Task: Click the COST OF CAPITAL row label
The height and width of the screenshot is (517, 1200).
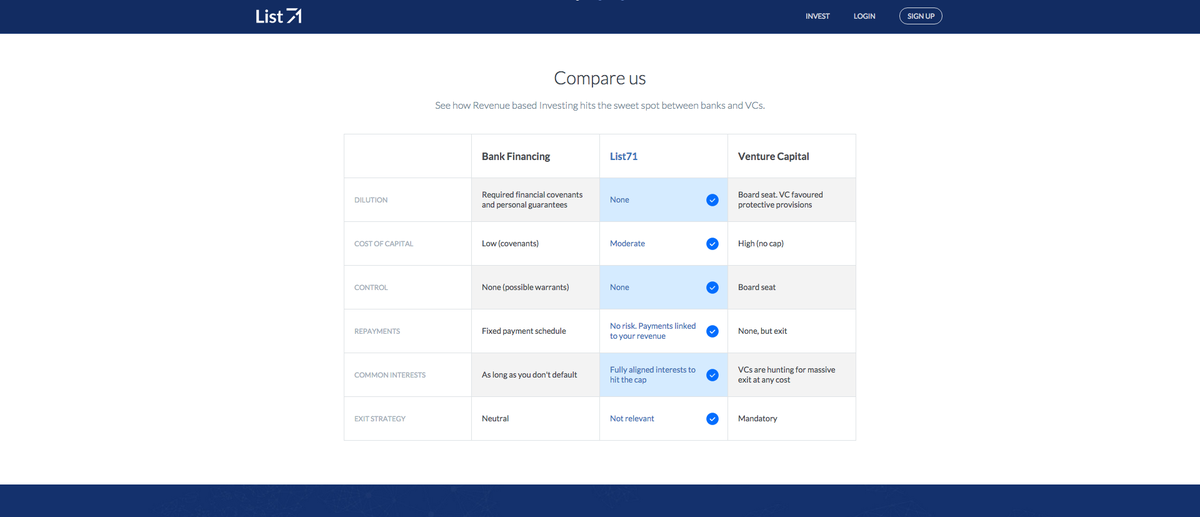Action: [383, 244]
